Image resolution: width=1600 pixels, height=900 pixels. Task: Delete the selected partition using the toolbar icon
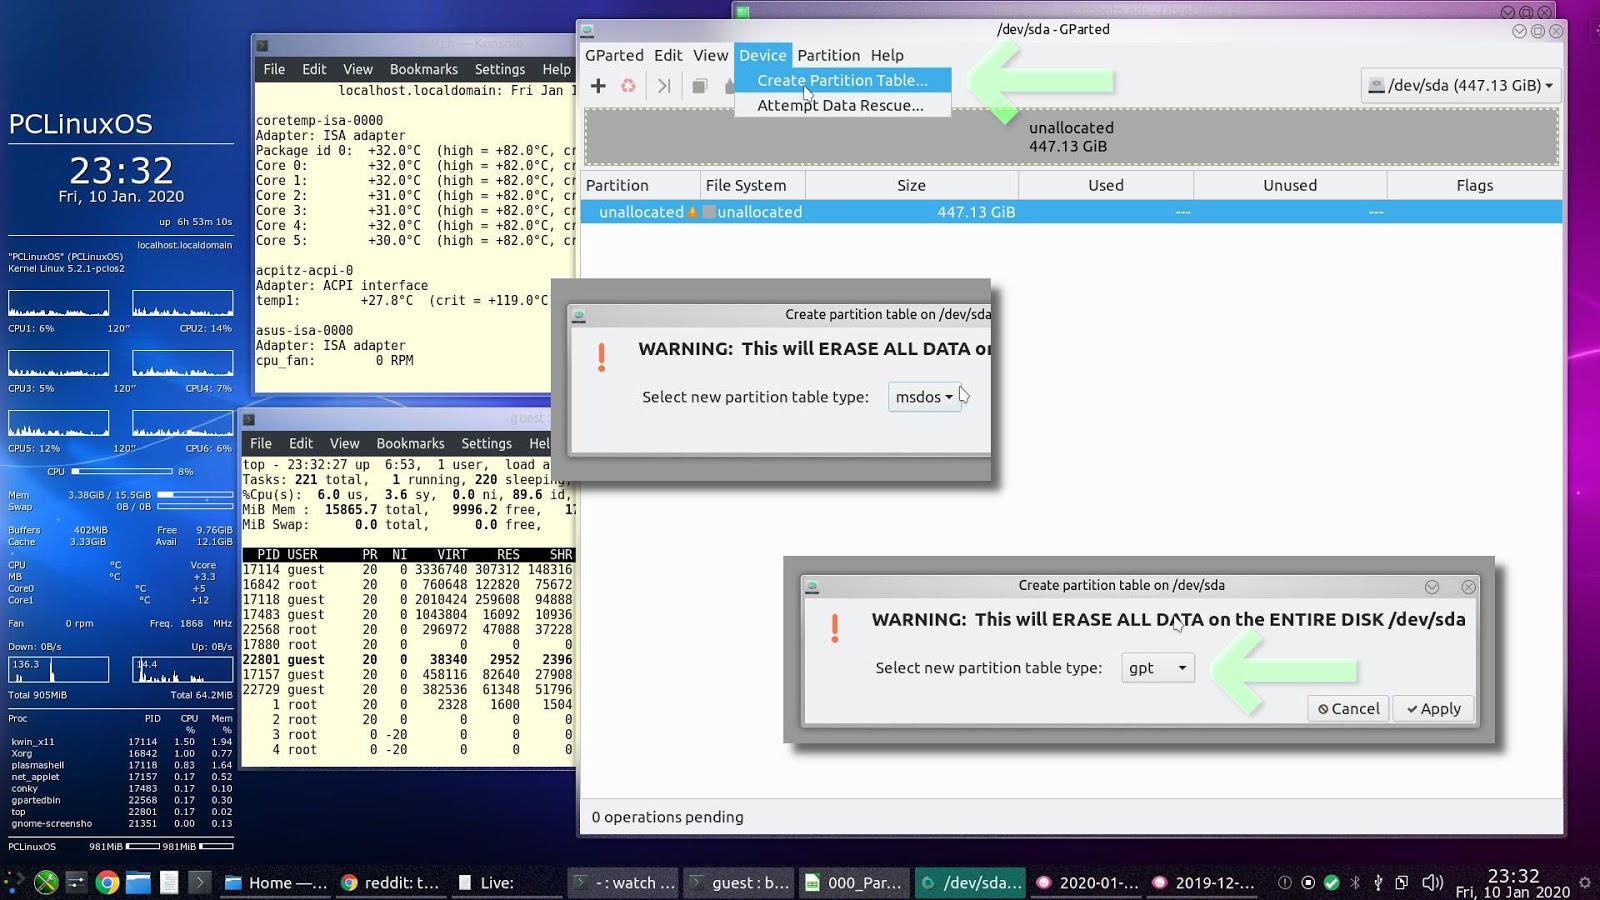pos(630,86)
